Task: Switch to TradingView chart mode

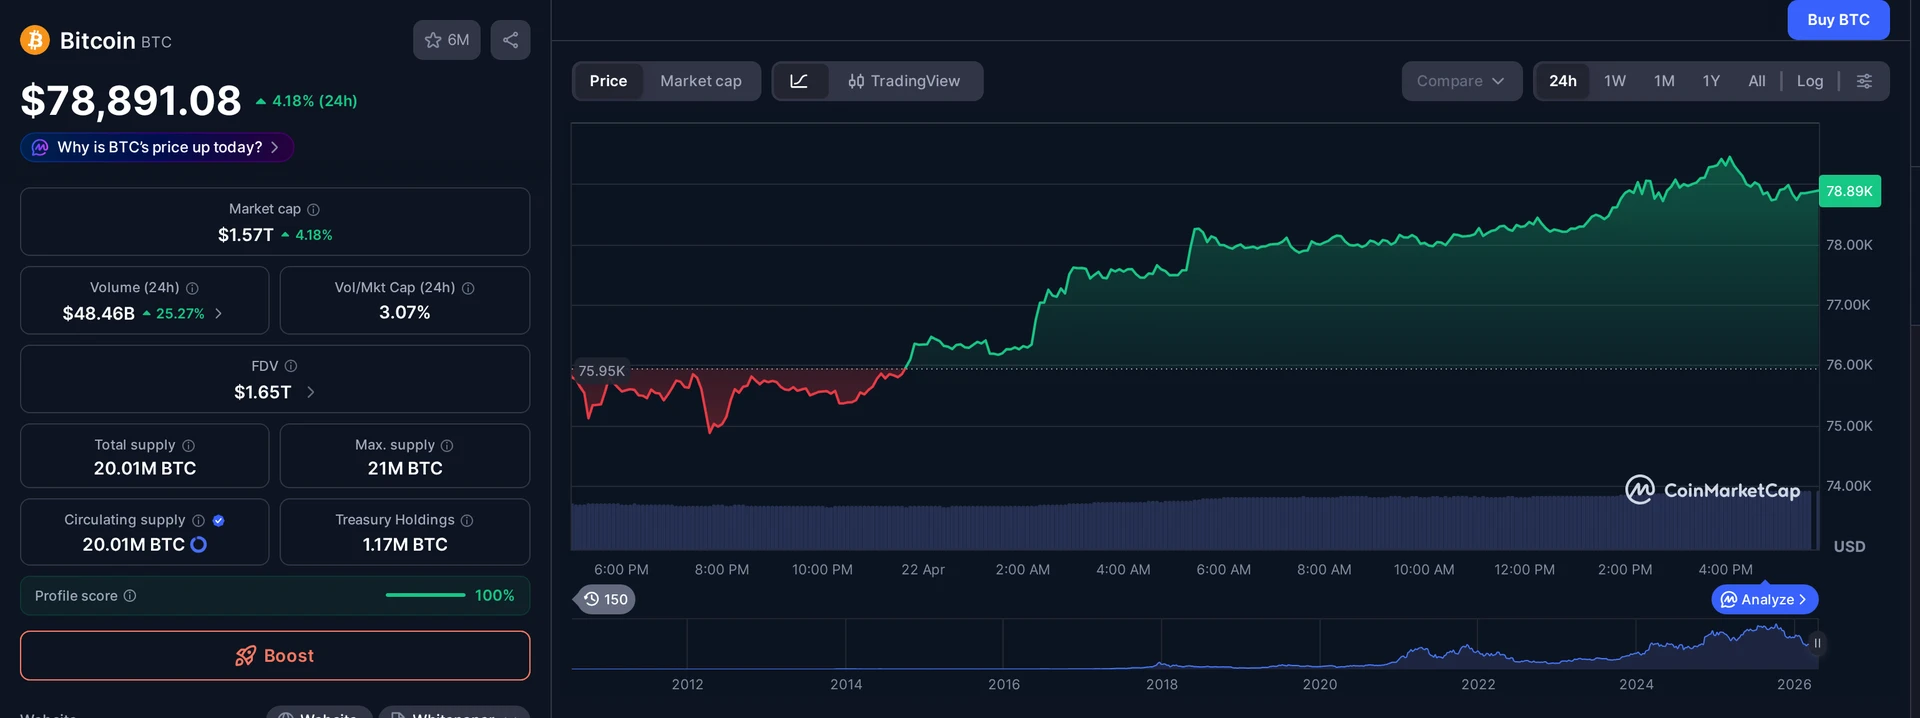Action: 904,81
